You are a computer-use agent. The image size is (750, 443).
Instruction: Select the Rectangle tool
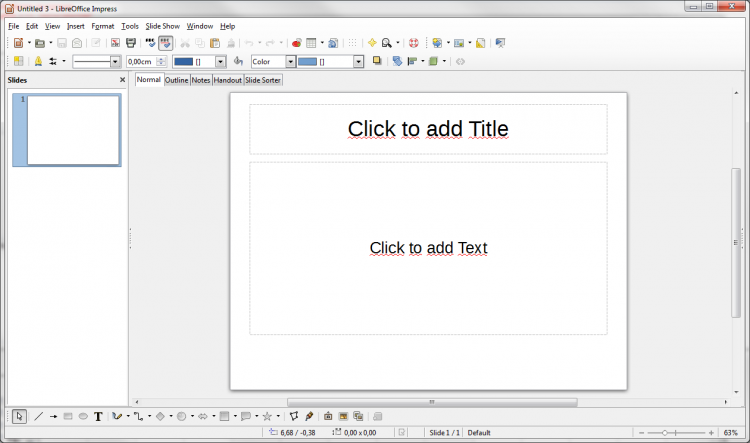tap(68, 417)
